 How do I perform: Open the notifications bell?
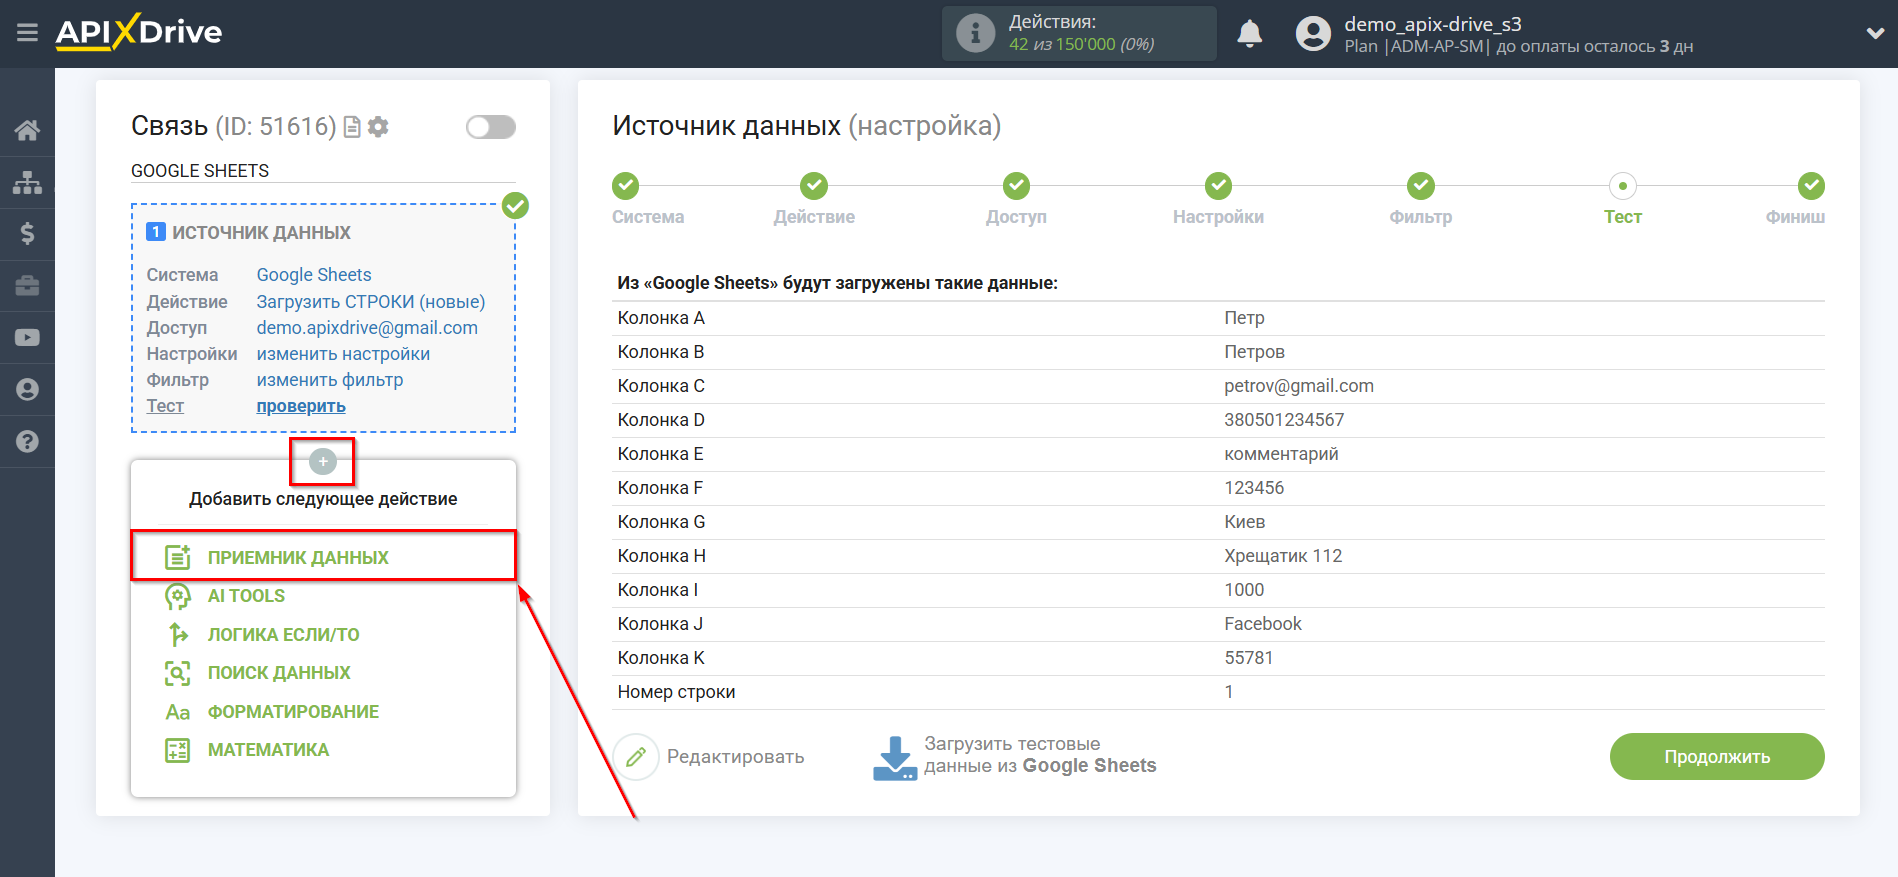pos(1249,34)
